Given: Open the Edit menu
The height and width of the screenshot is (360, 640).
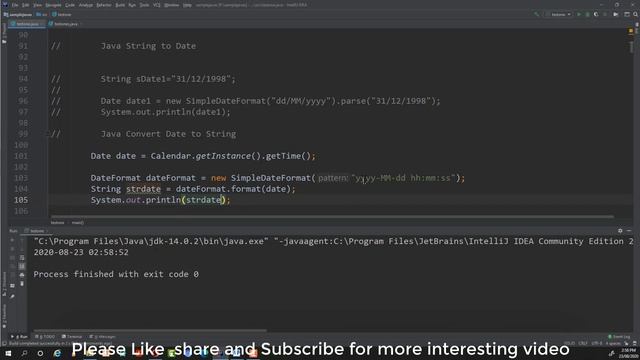Looking at the screenshot, I should click(x=26, y=5).
